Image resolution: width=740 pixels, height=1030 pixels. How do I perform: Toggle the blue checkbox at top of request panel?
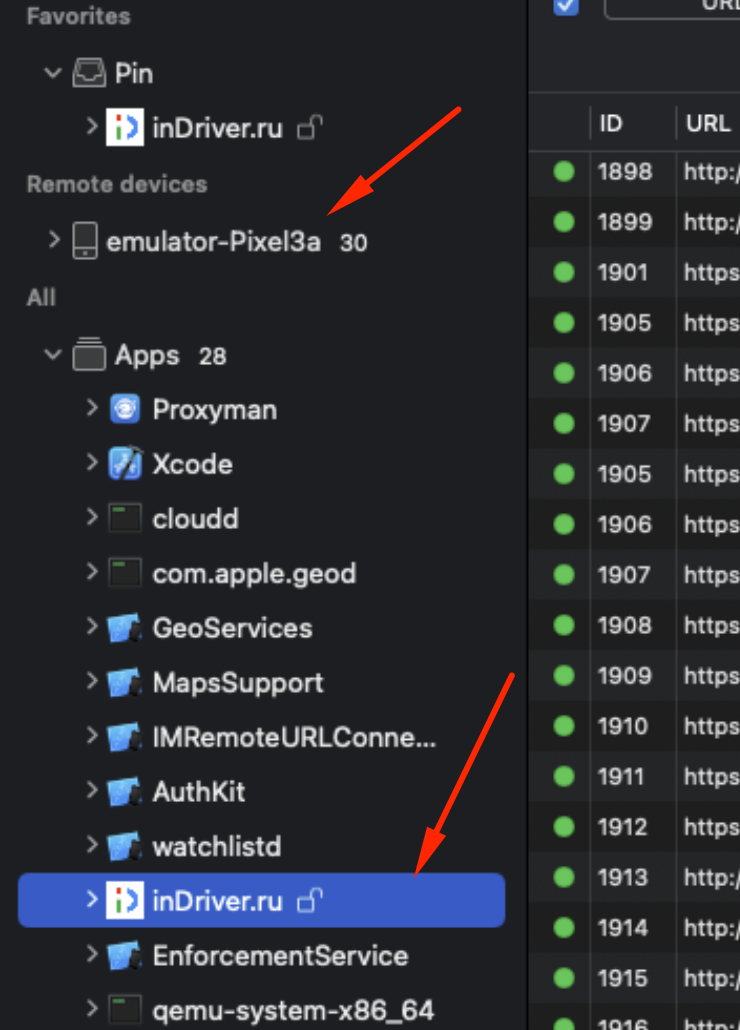pos(566,7)
